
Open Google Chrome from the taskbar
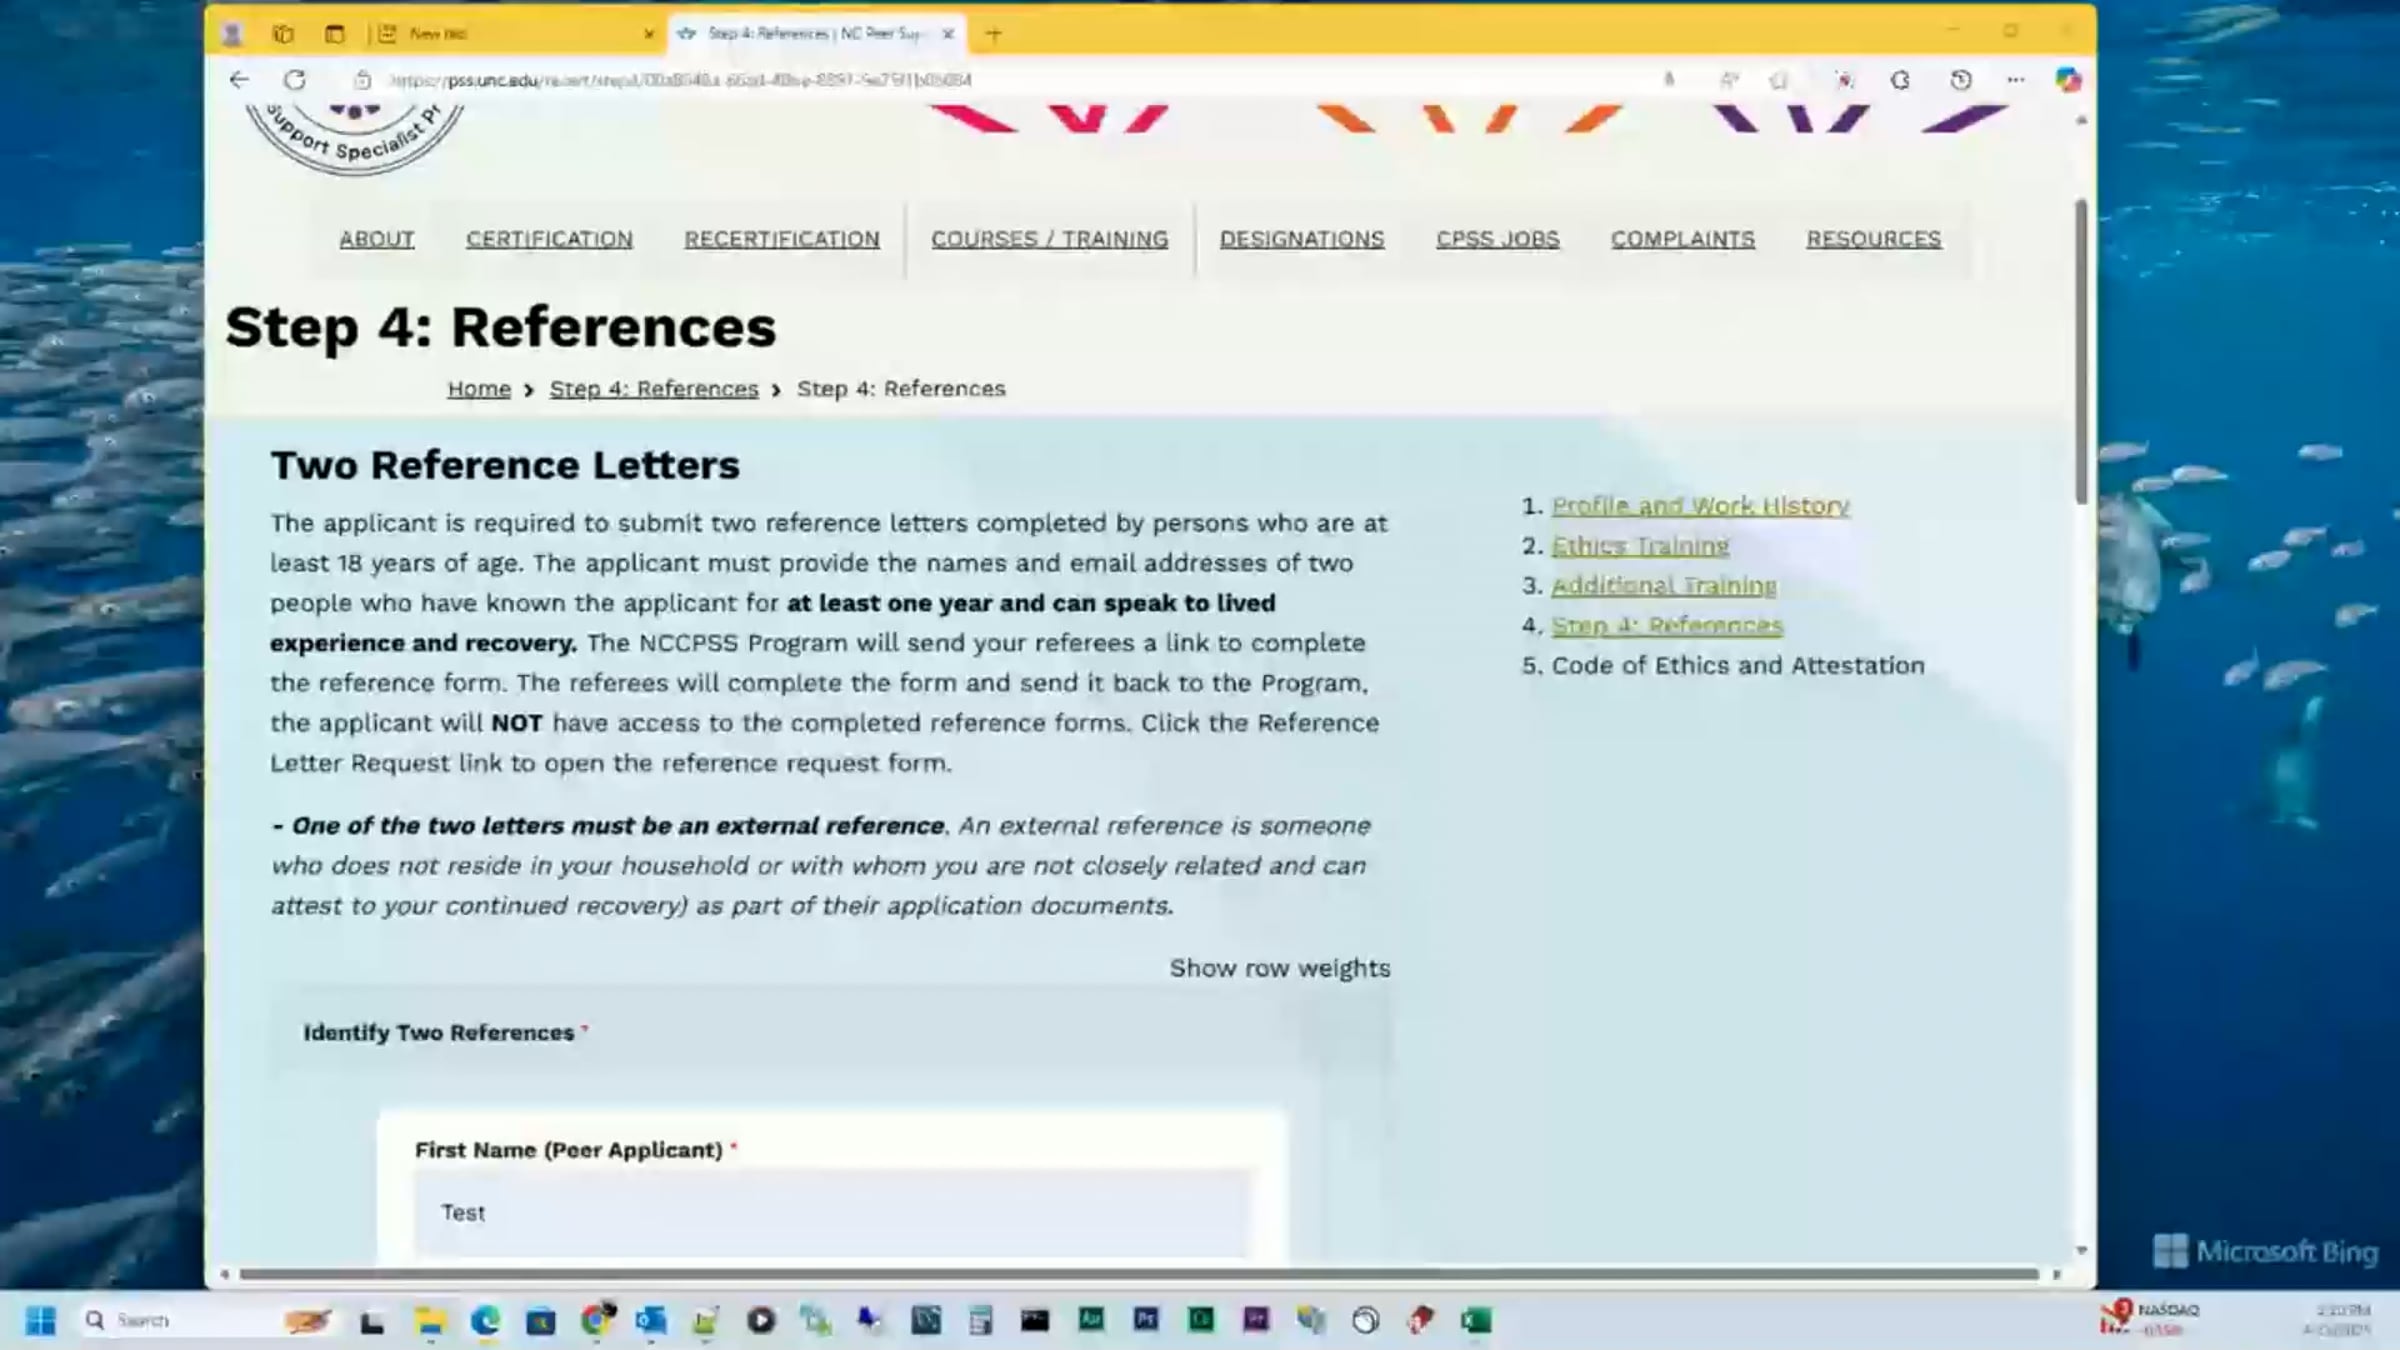coord(596,1321)
